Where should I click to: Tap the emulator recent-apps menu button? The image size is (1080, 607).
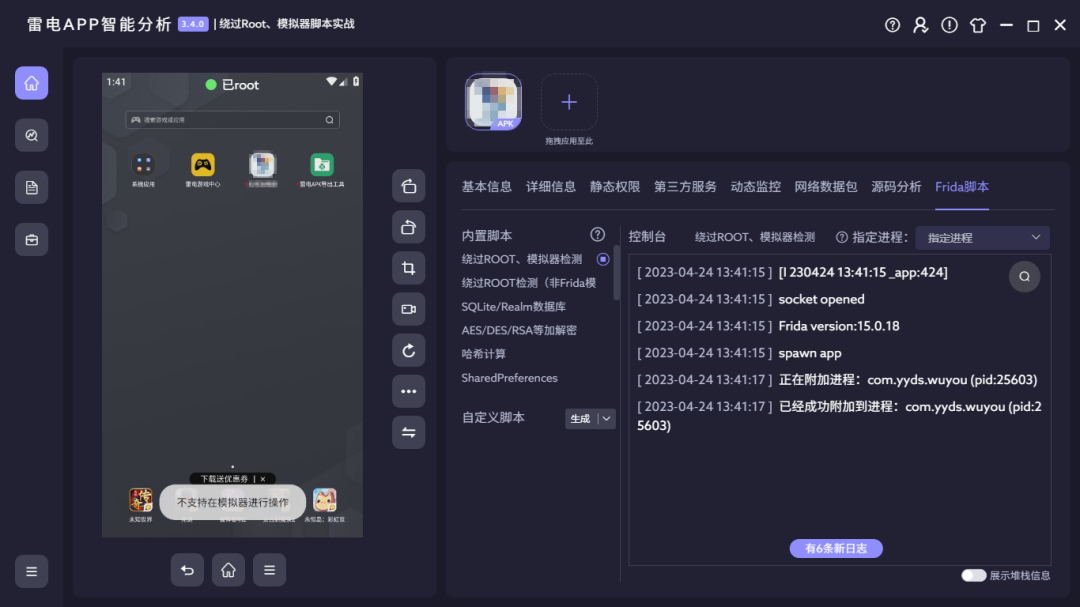coord(269,570)
